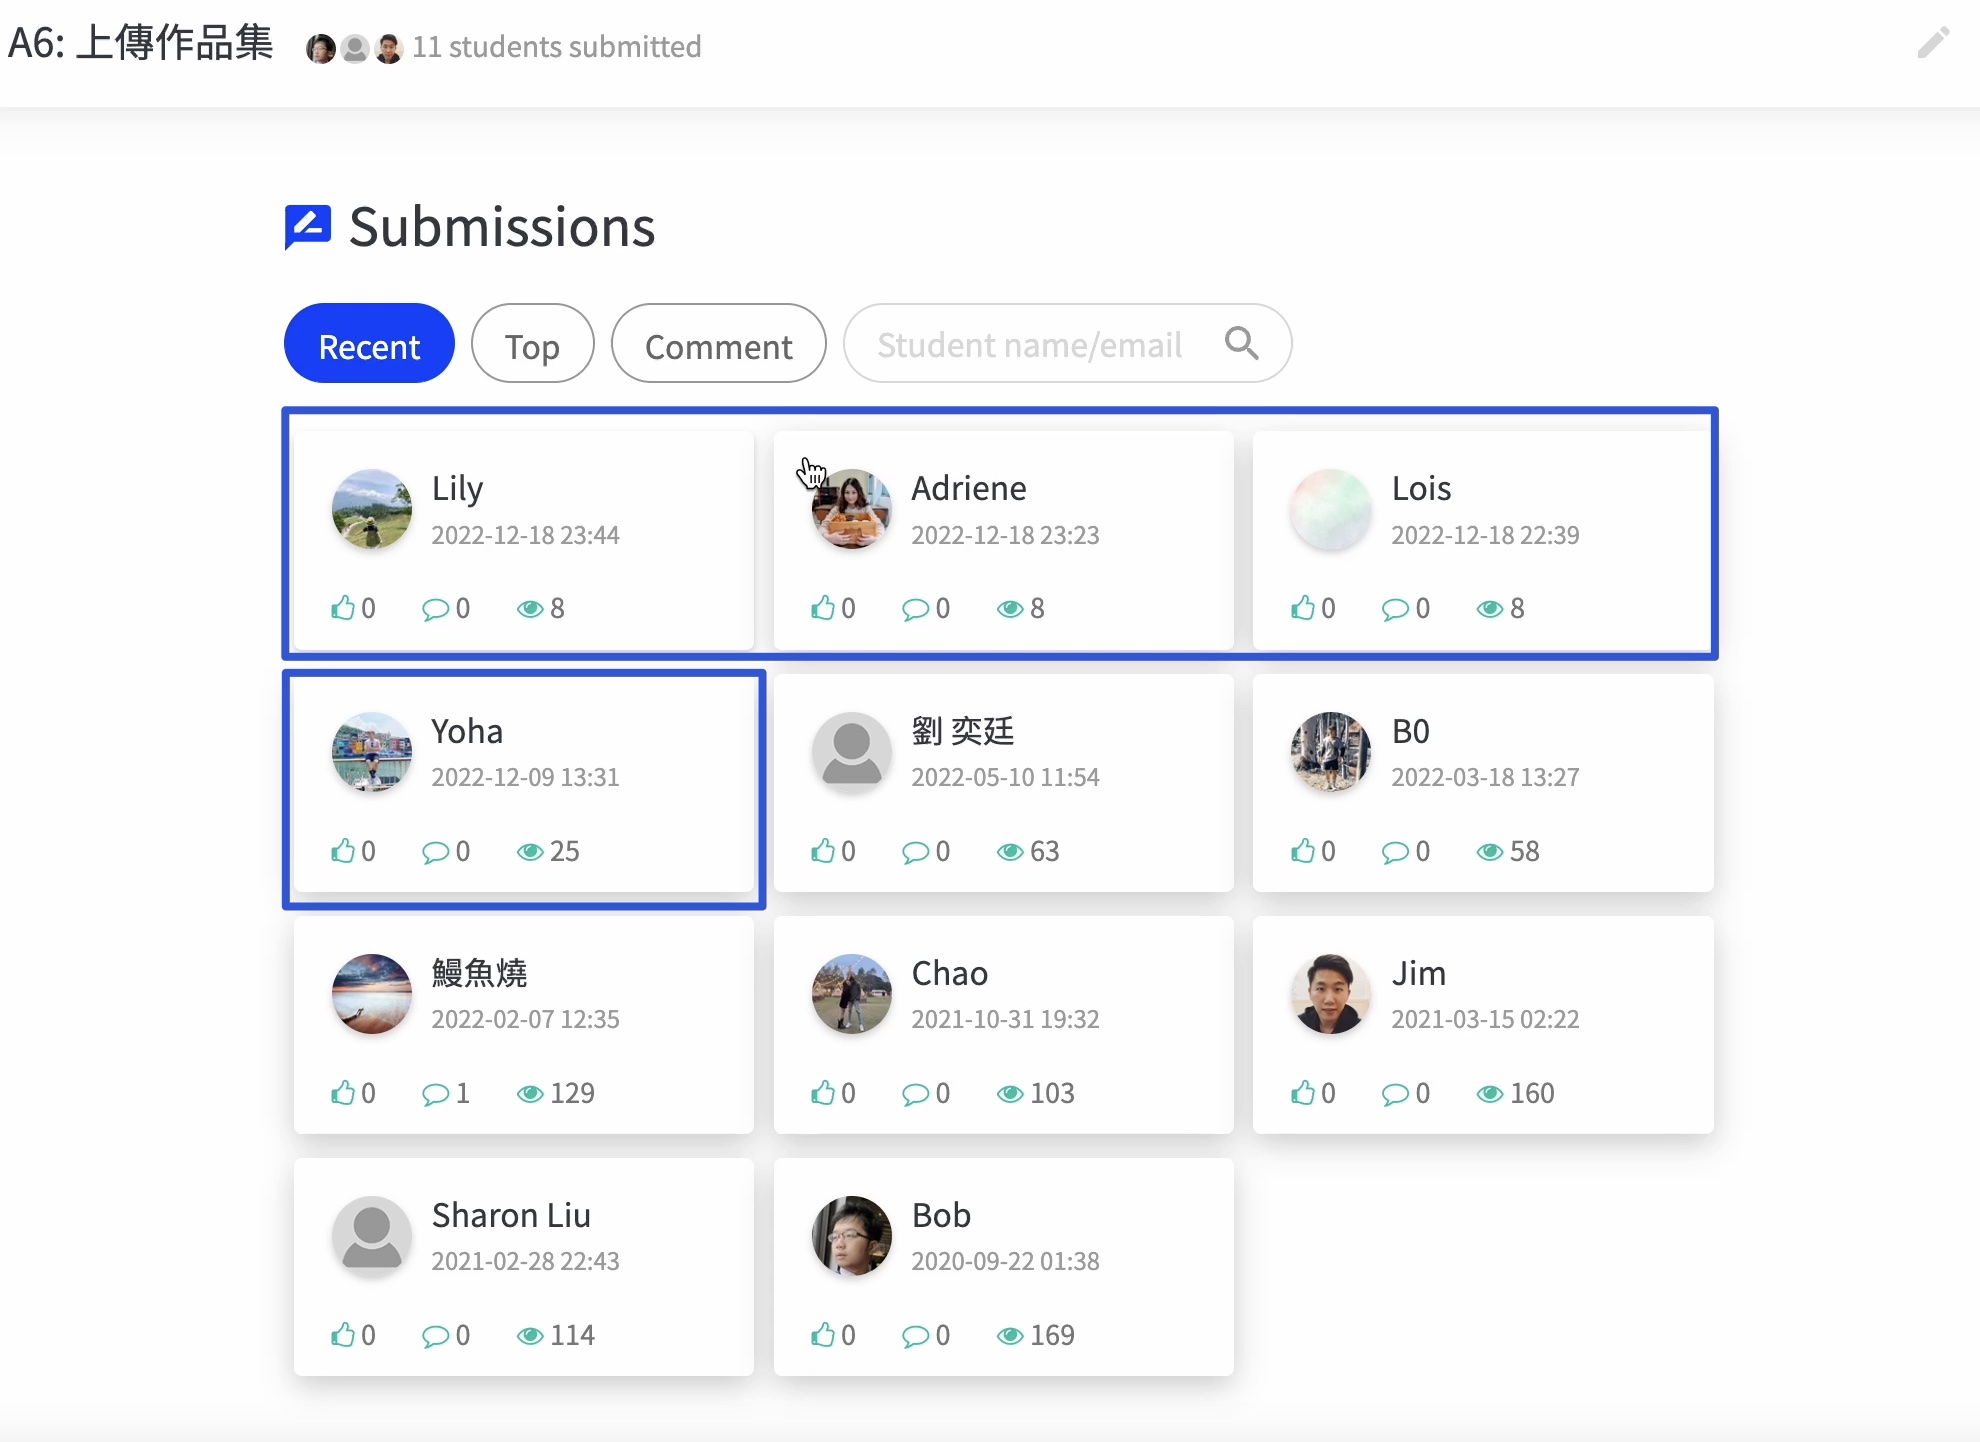Select the Comment filter tab
Screen dimensions: 1980x1442
[x=718, y=344]
